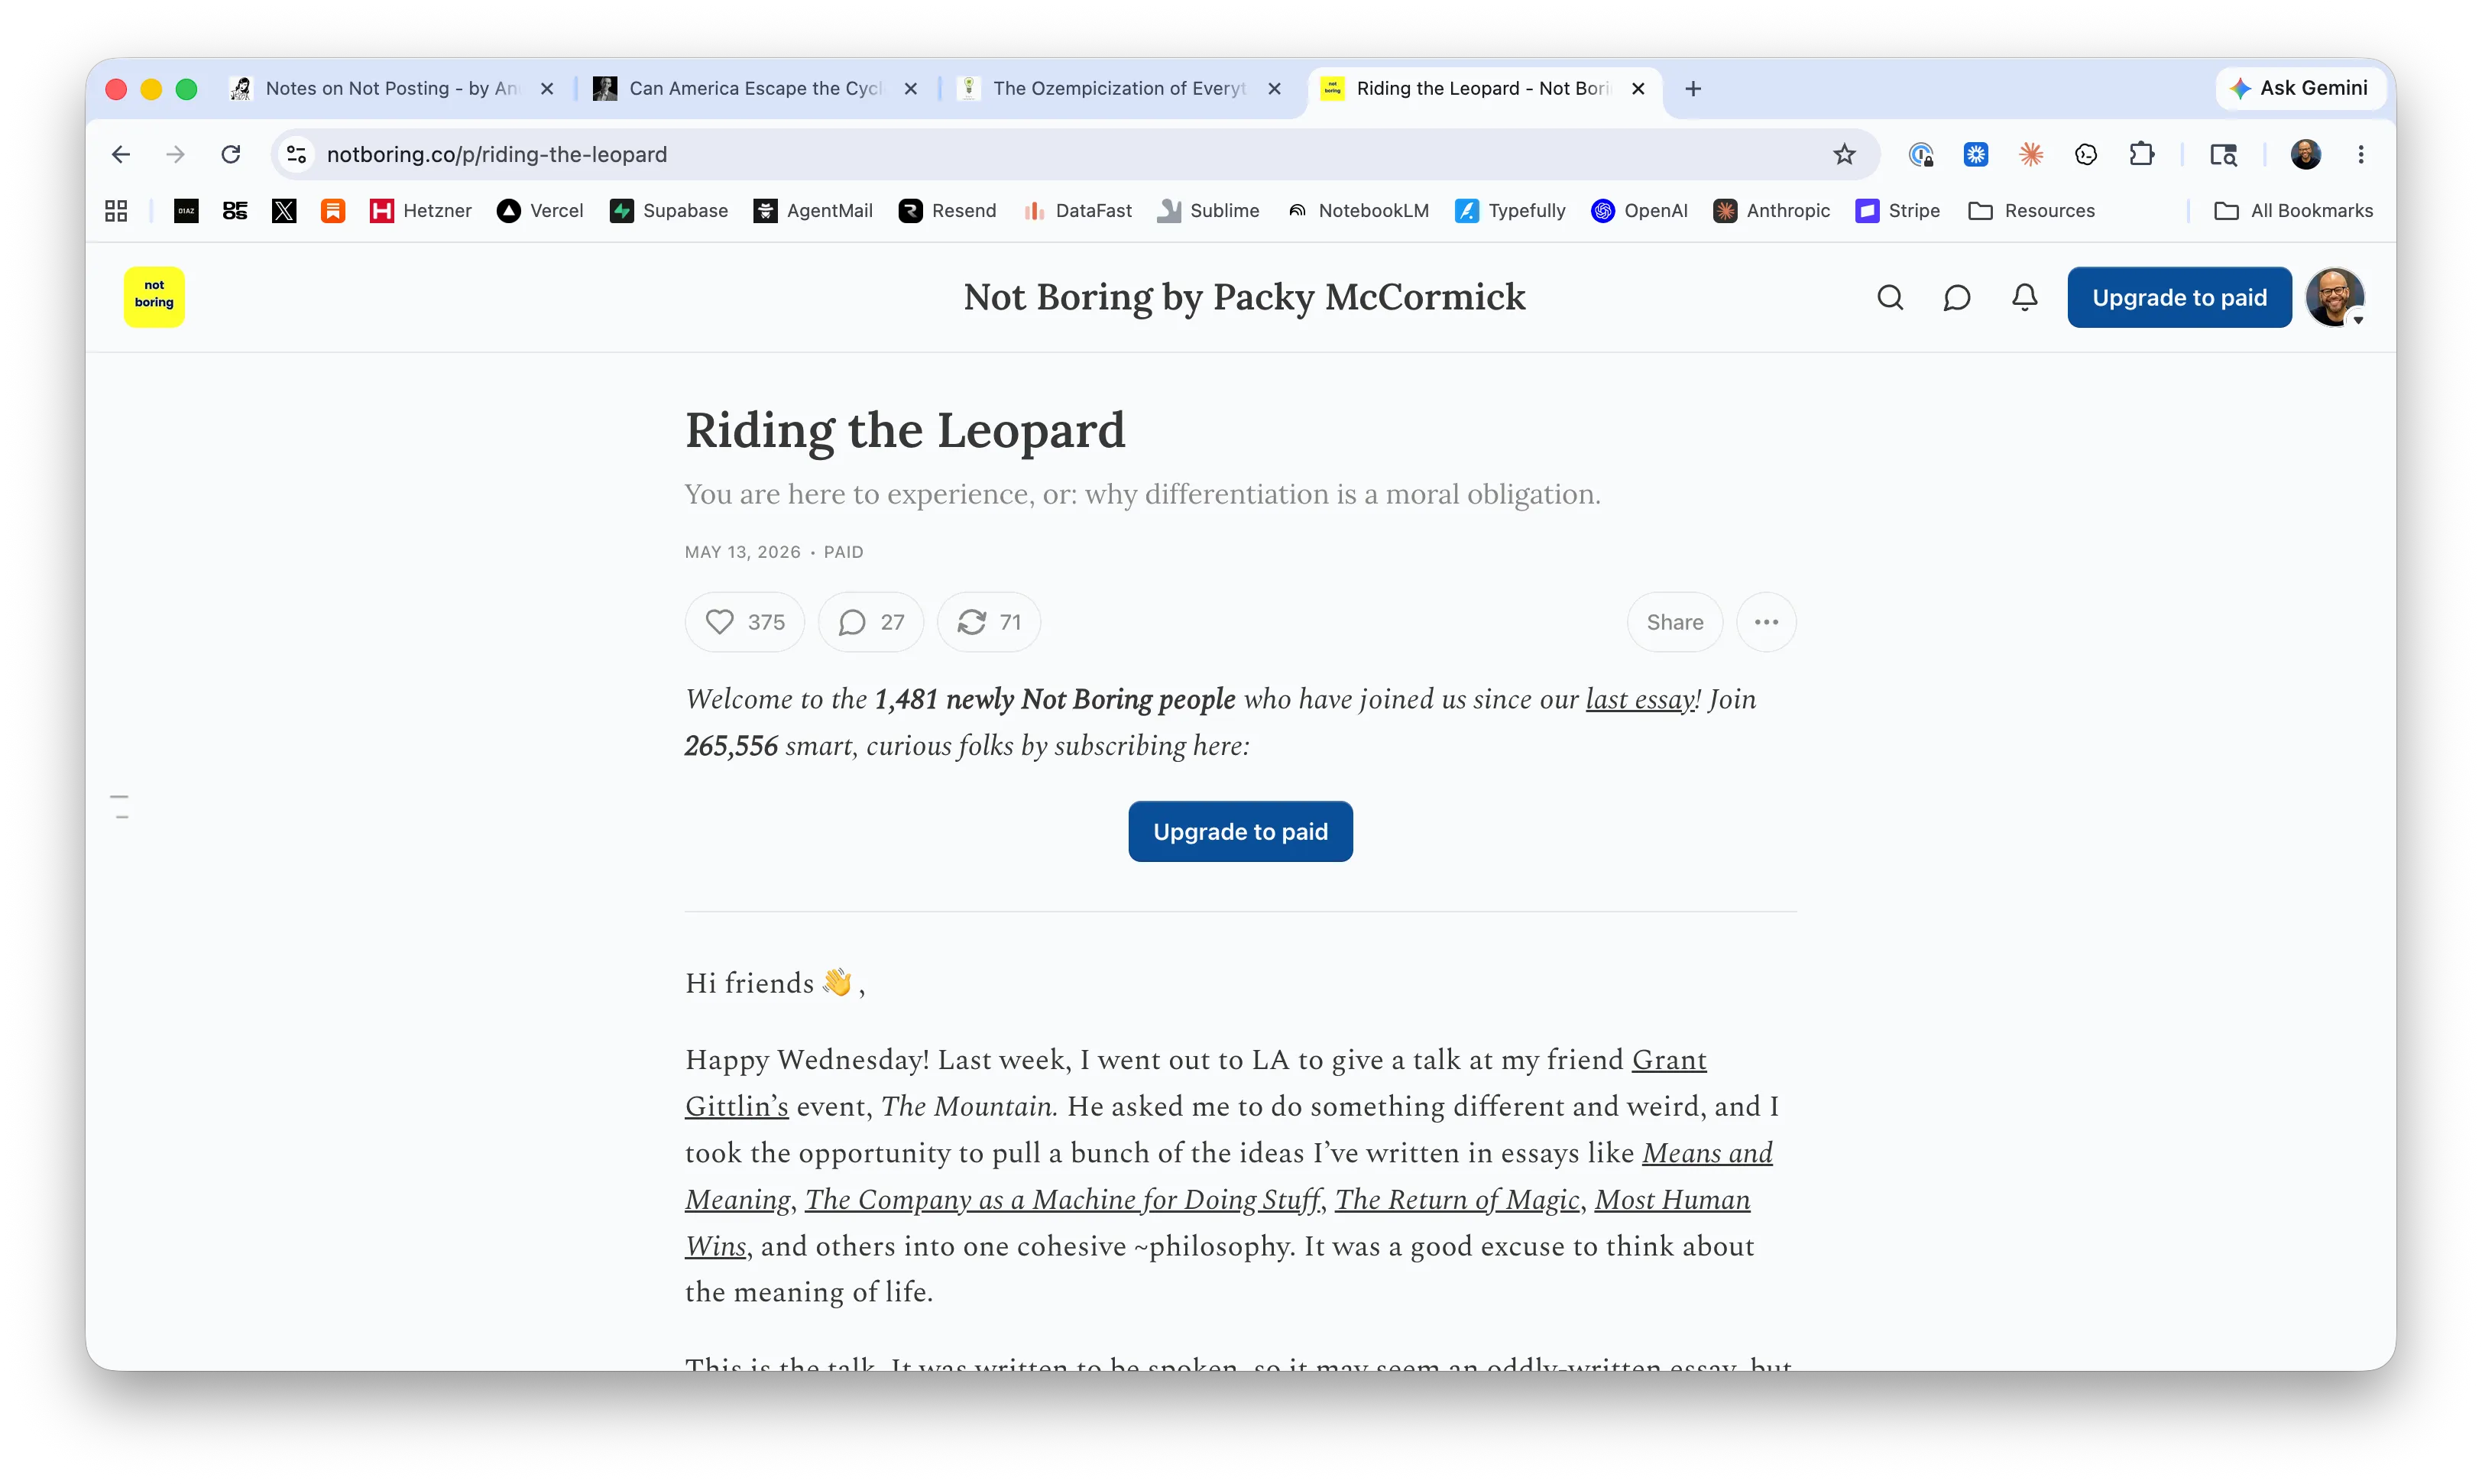Click the Not Boring yellow logo
Viewport: 2482px width, 1484px height.
click(x=154, y=297)
